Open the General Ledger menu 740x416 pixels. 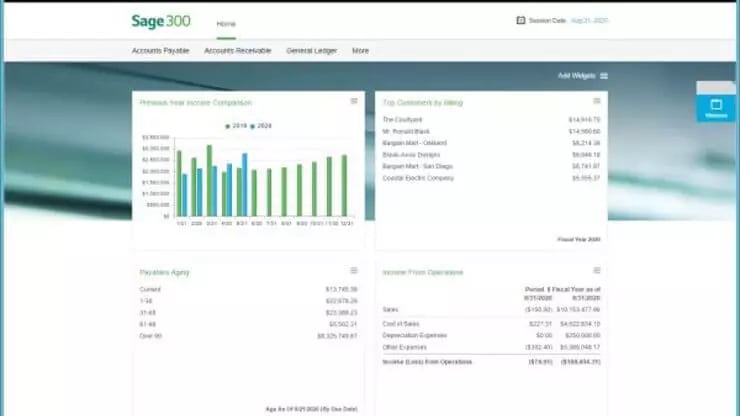tap(311, 51)
